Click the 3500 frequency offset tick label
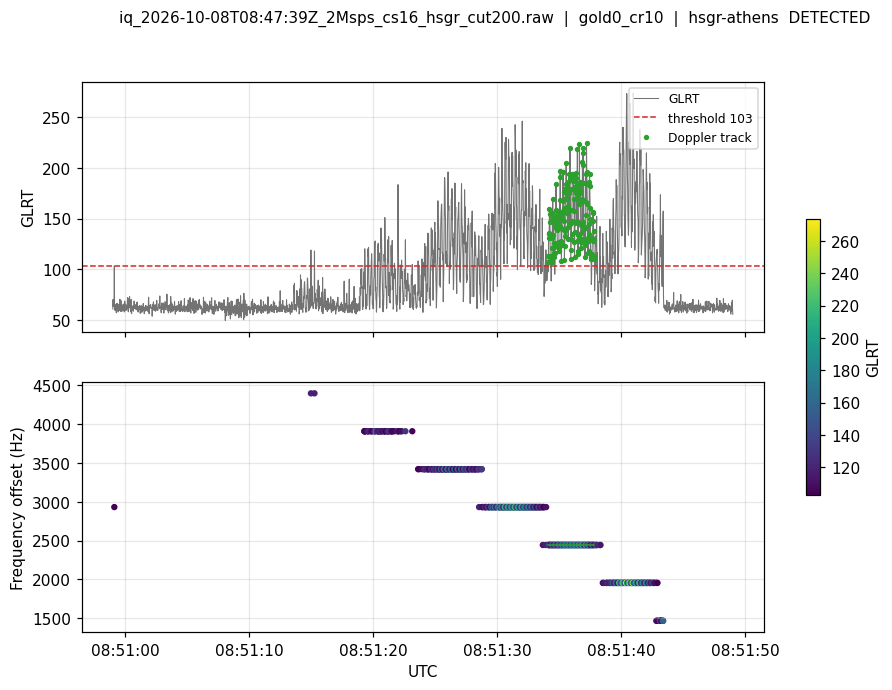Image resolution: width=892 pixels, height=690 pixels. [53, 464]
